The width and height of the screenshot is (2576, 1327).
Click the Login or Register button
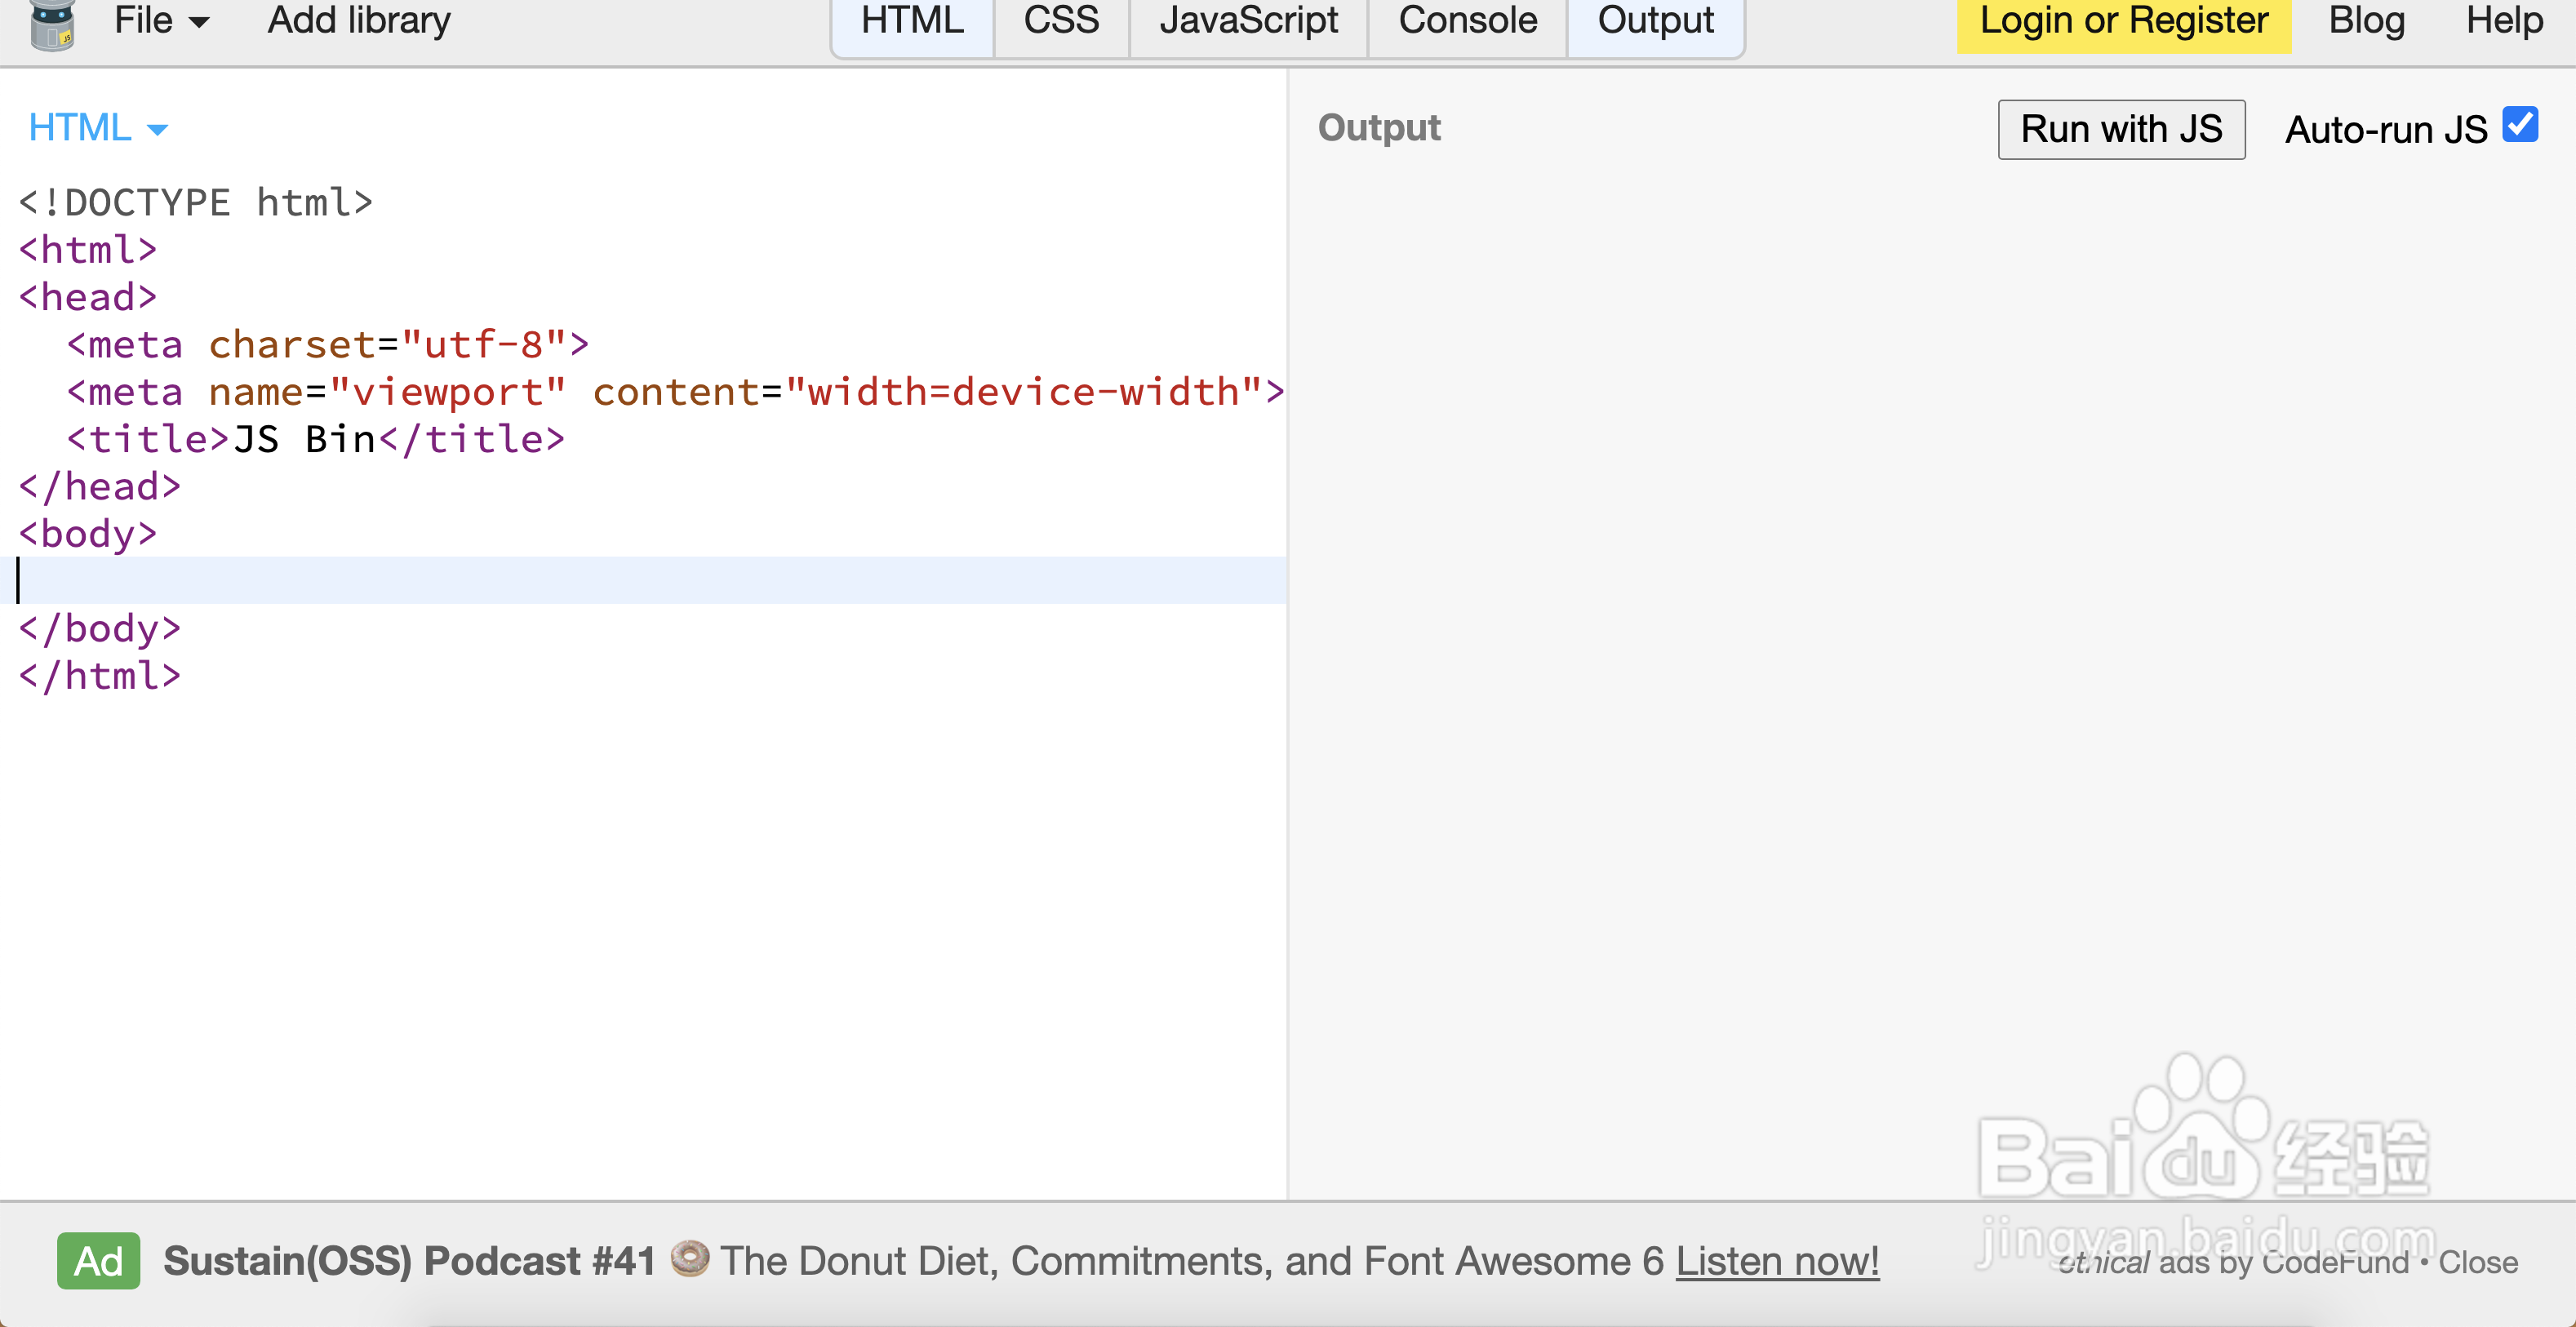point(2123,22)
